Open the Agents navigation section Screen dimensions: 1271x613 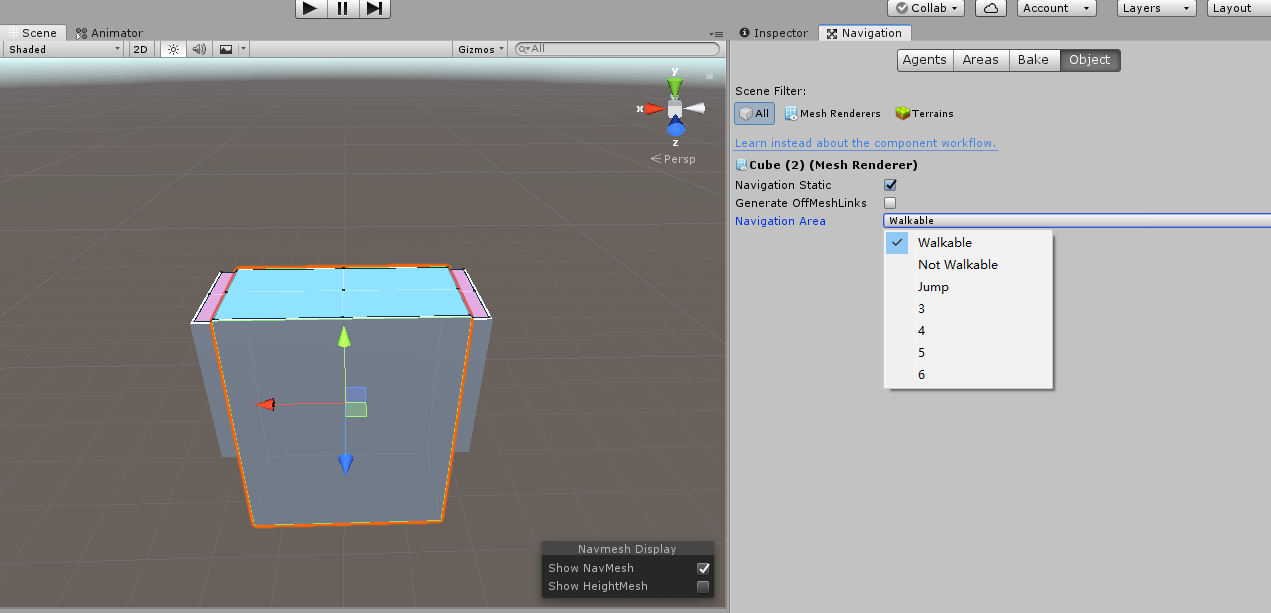[x=924, y=60]
